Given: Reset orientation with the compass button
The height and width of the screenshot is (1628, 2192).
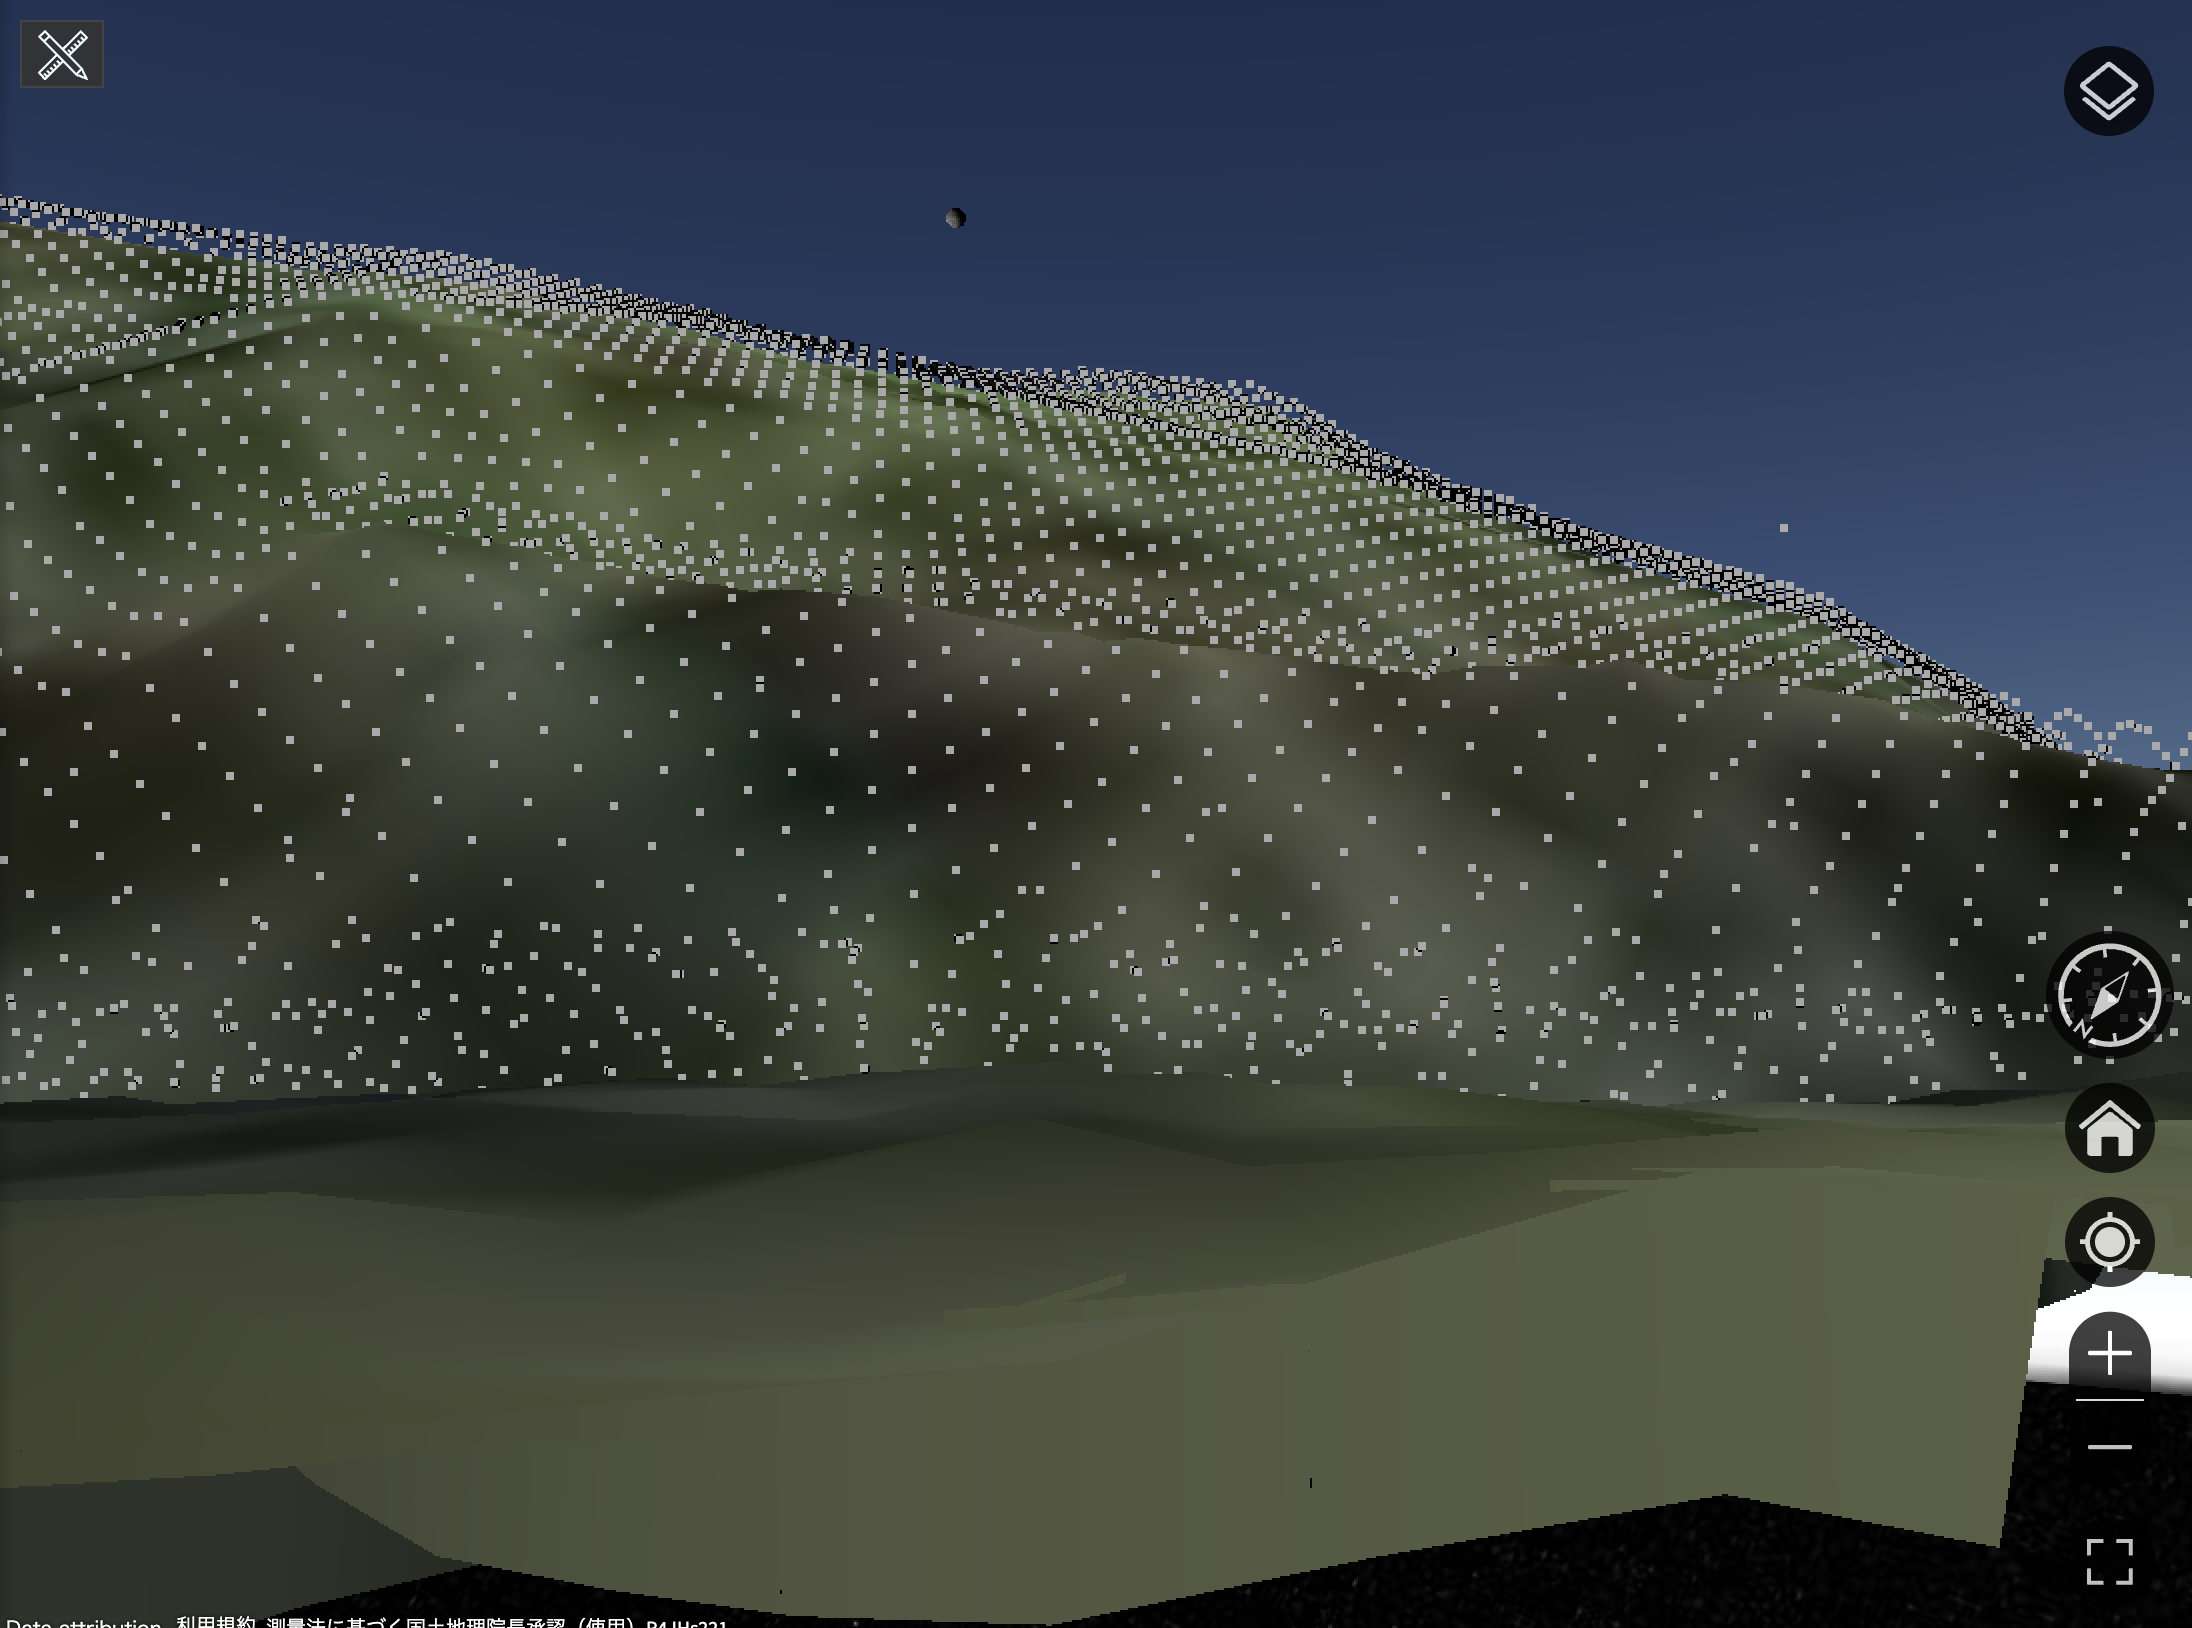Looking at the screenshot, I should pyautogui.click(x=2109, y=994).
